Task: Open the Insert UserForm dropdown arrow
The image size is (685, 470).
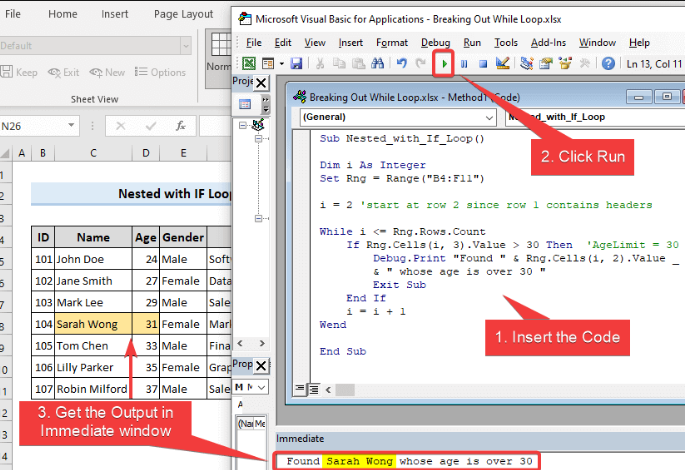Action: (281, 64)
